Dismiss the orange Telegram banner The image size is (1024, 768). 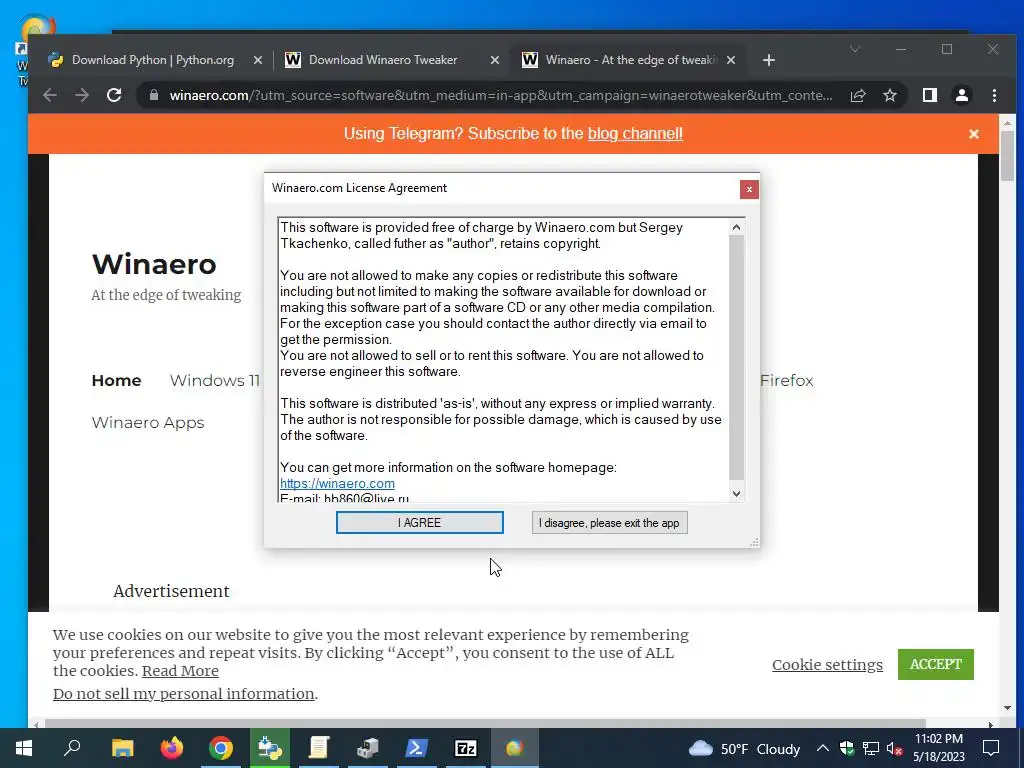(974, 133)
